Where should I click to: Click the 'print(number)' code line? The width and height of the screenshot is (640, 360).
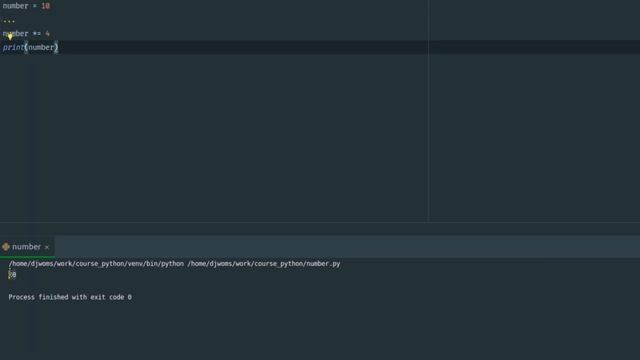31,47
